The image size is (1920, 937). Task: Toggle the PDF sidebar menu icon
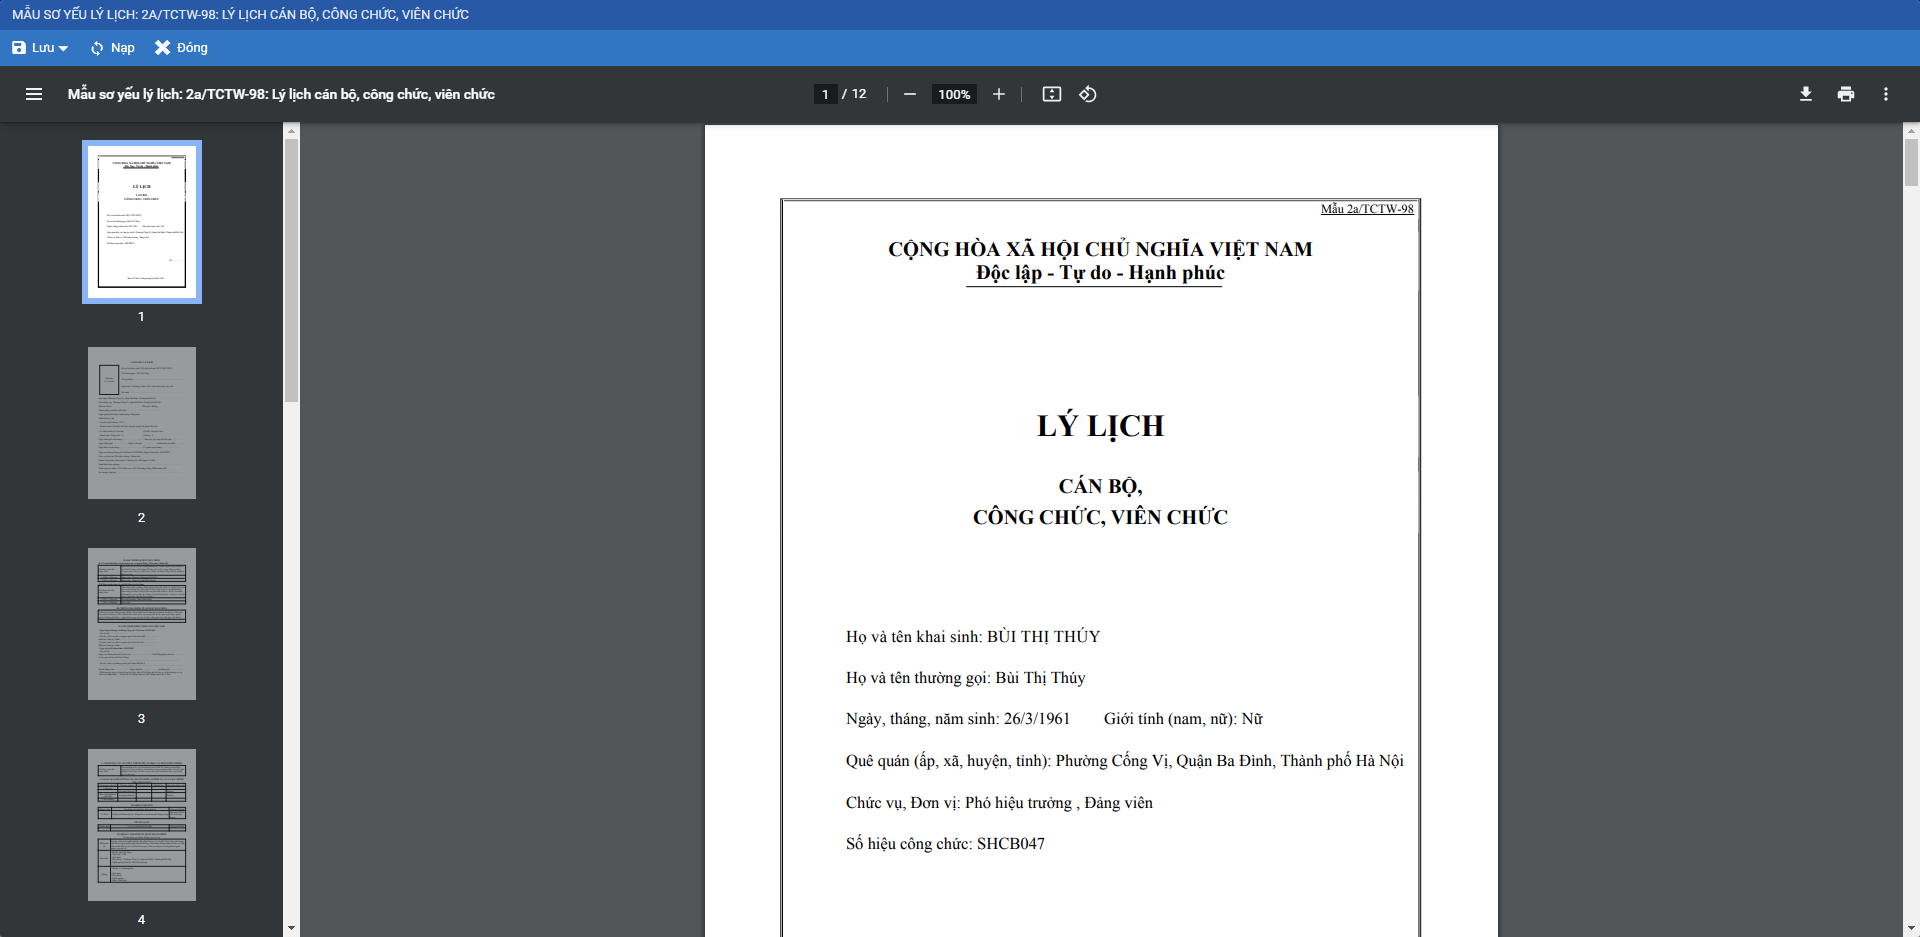point(34,94)
